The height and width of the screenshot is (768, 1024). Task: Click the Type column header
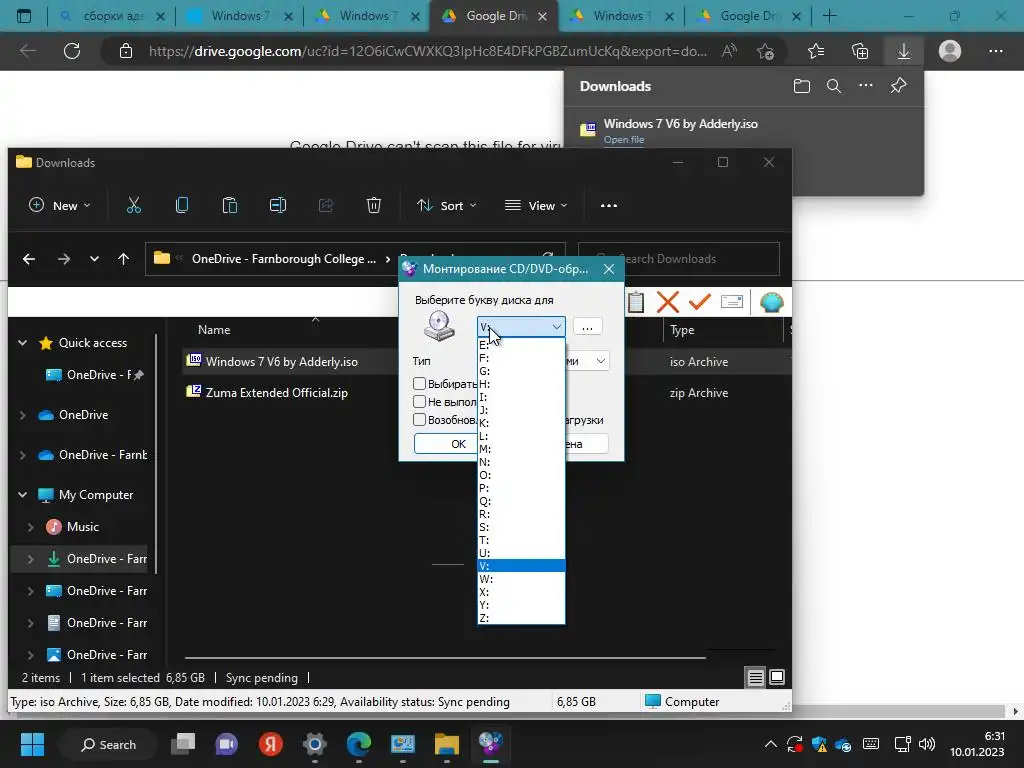point(682,330)
